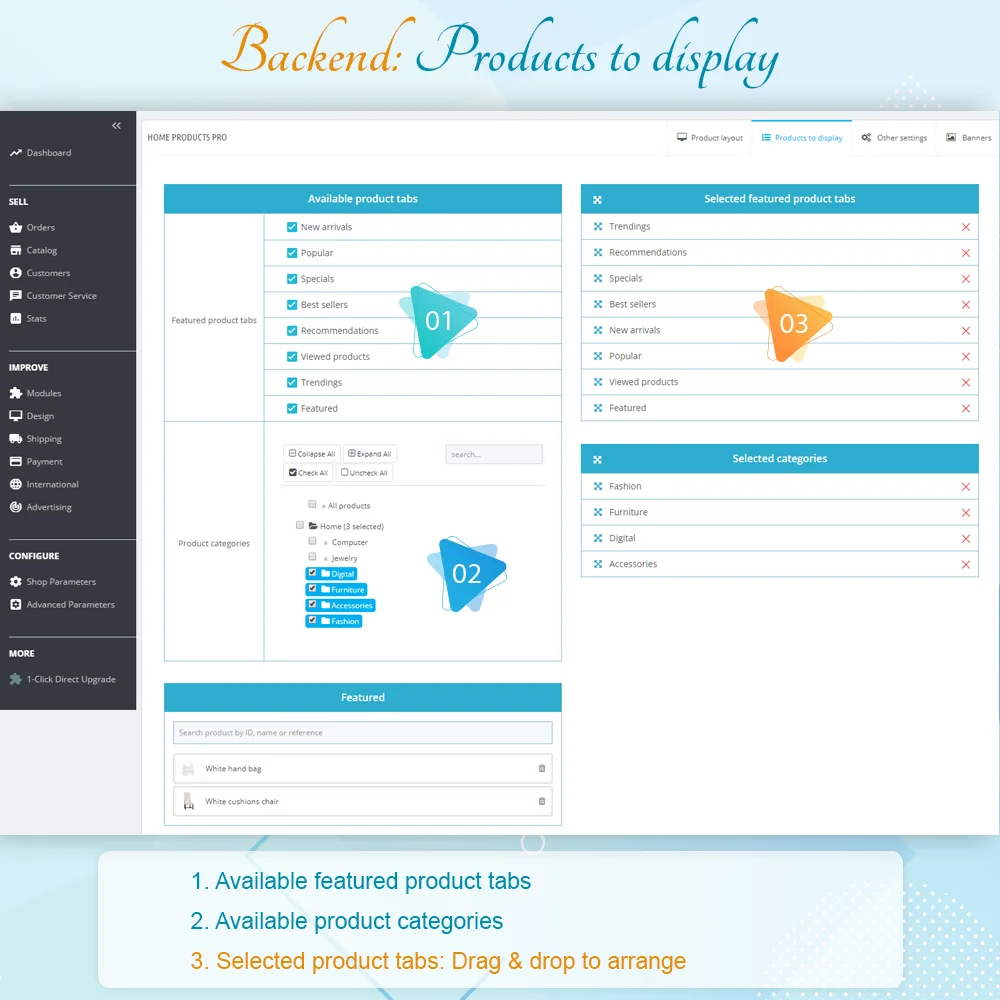Screen dimensions: 1000x1000
Task: Click the product search field under Featured
Action: point(362,733)
